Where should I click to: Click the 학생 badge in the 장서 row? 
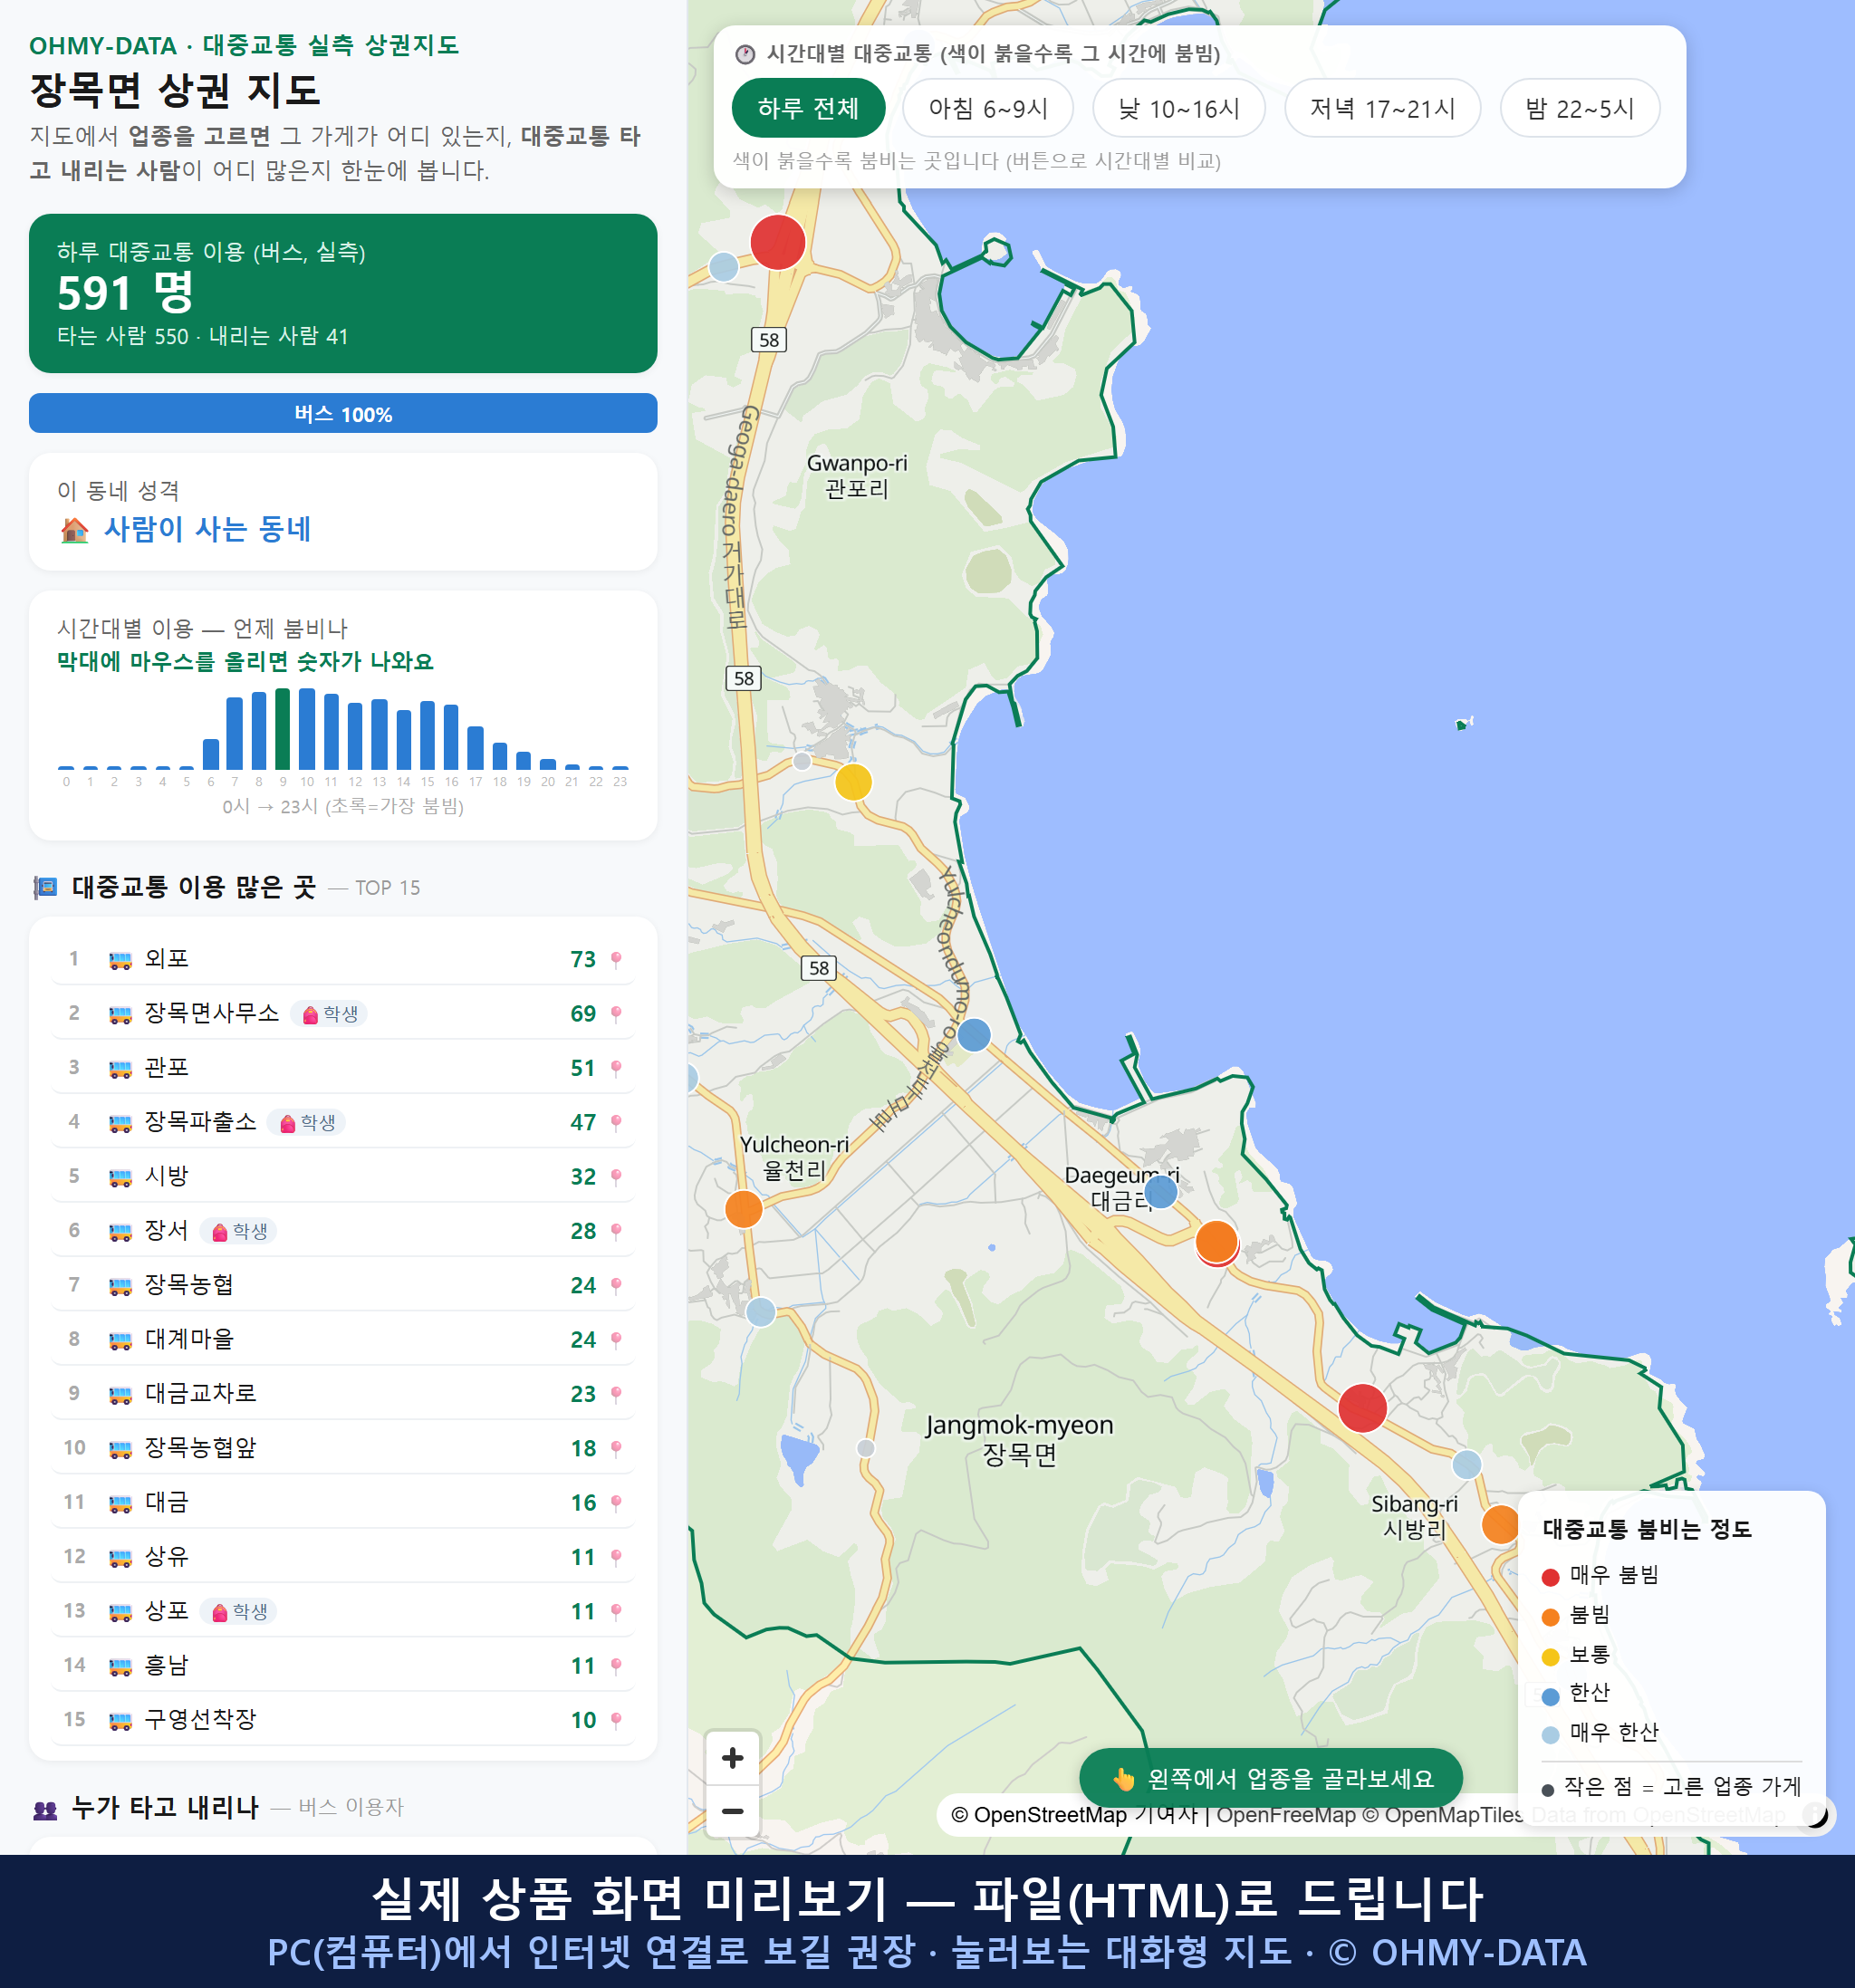pyautogui.click(x=239, y=1231)
